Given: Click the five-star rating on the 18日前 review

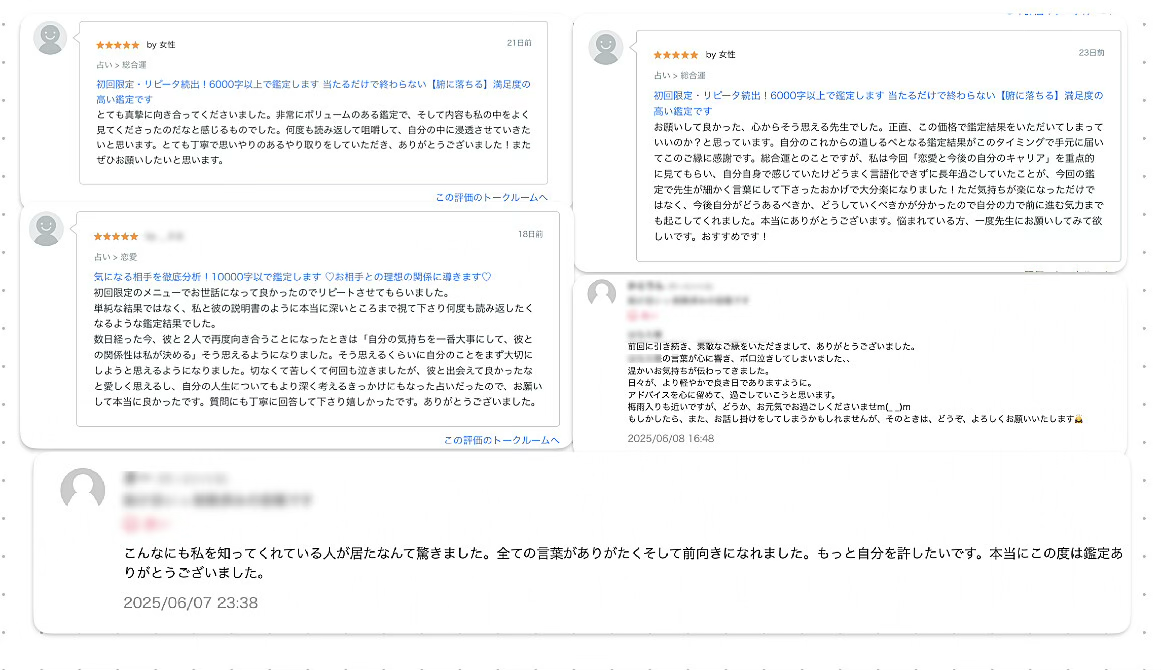Looking at the screenshot, I should coord(116,236).
